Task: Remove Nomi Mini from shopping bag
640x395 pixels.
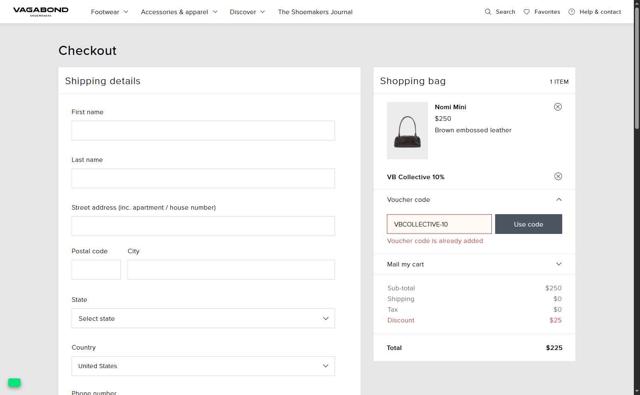Action: (558, 107)
